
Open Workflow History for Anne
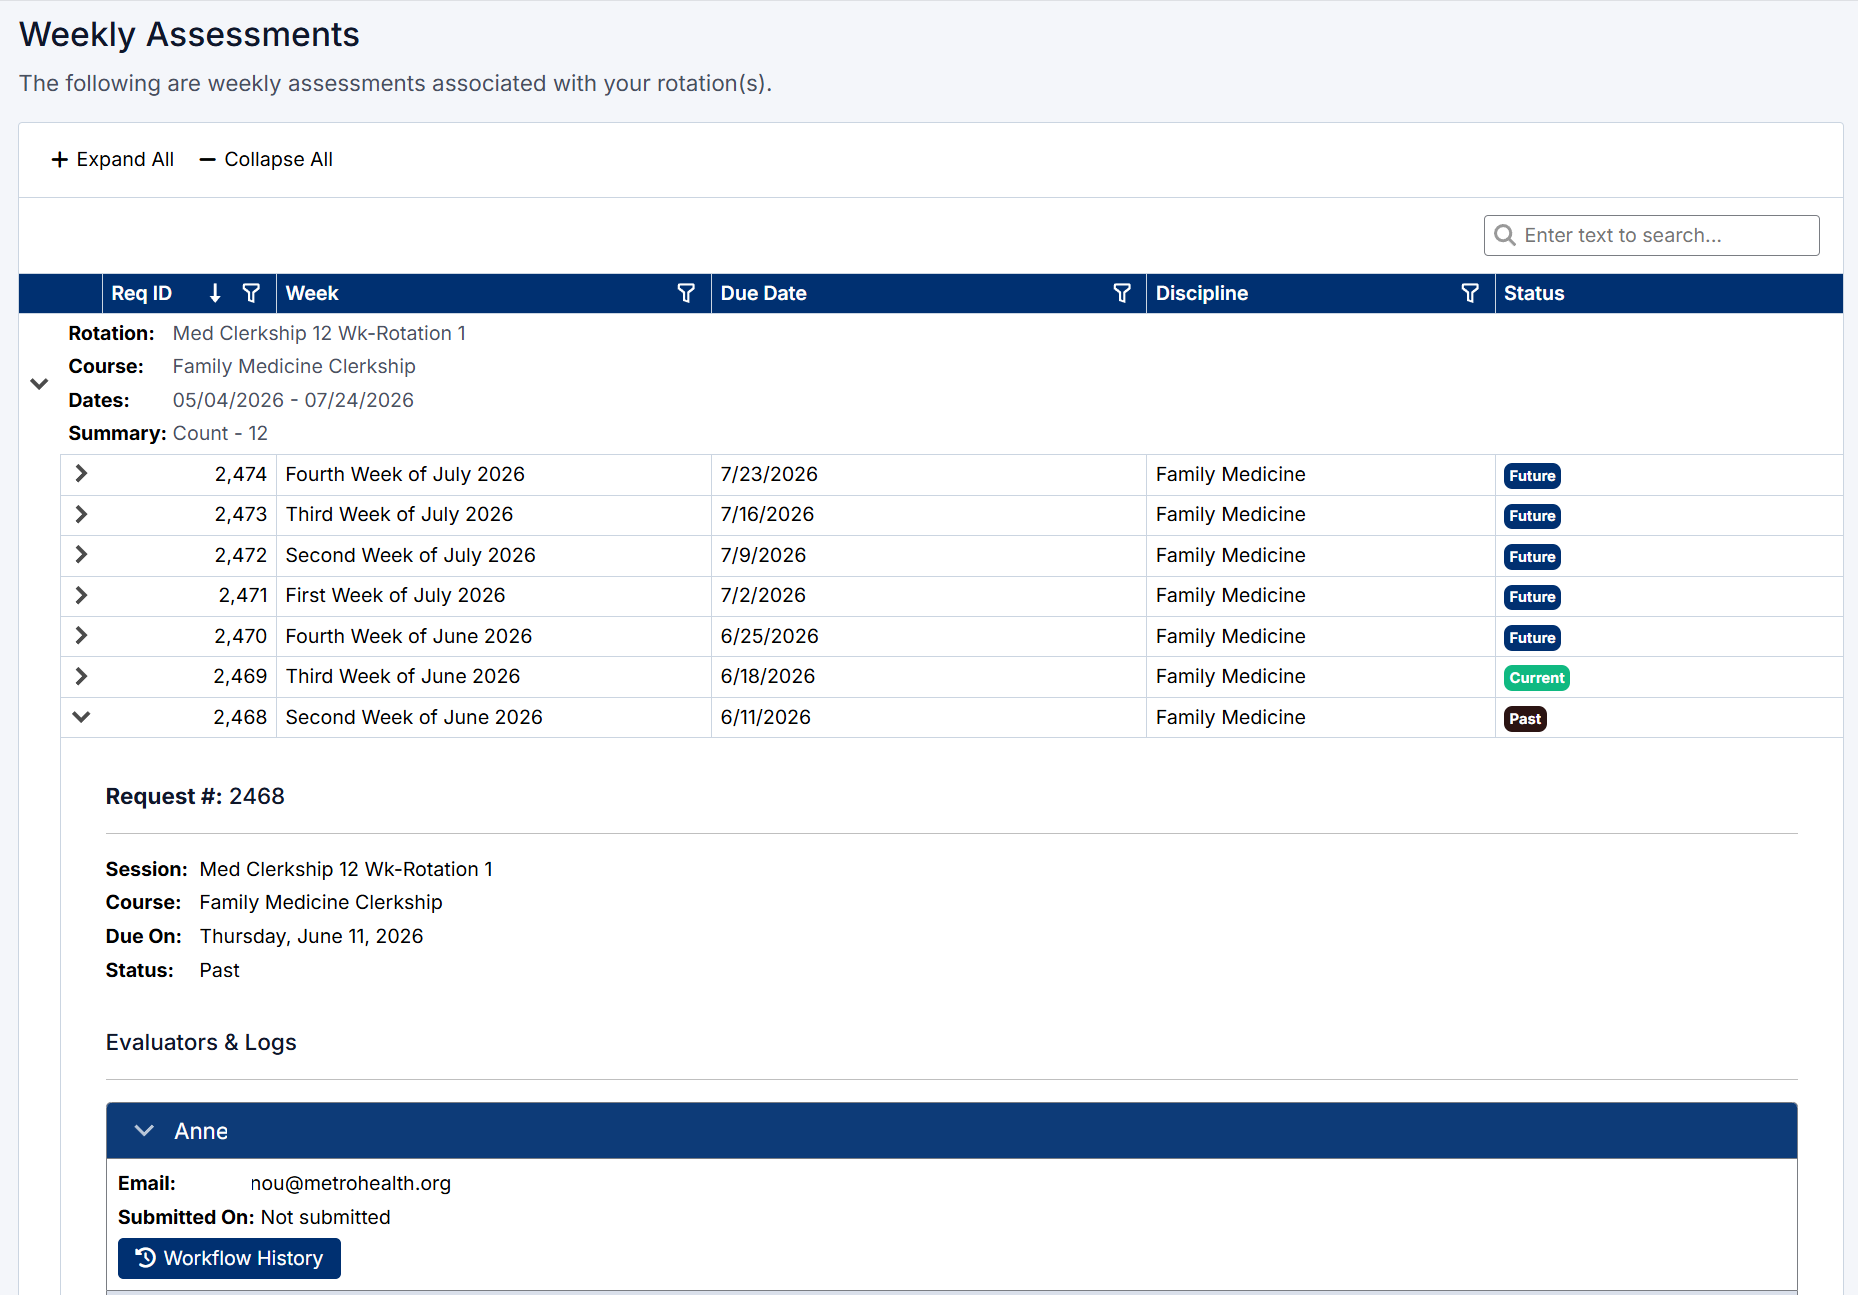coord(229,1258)
